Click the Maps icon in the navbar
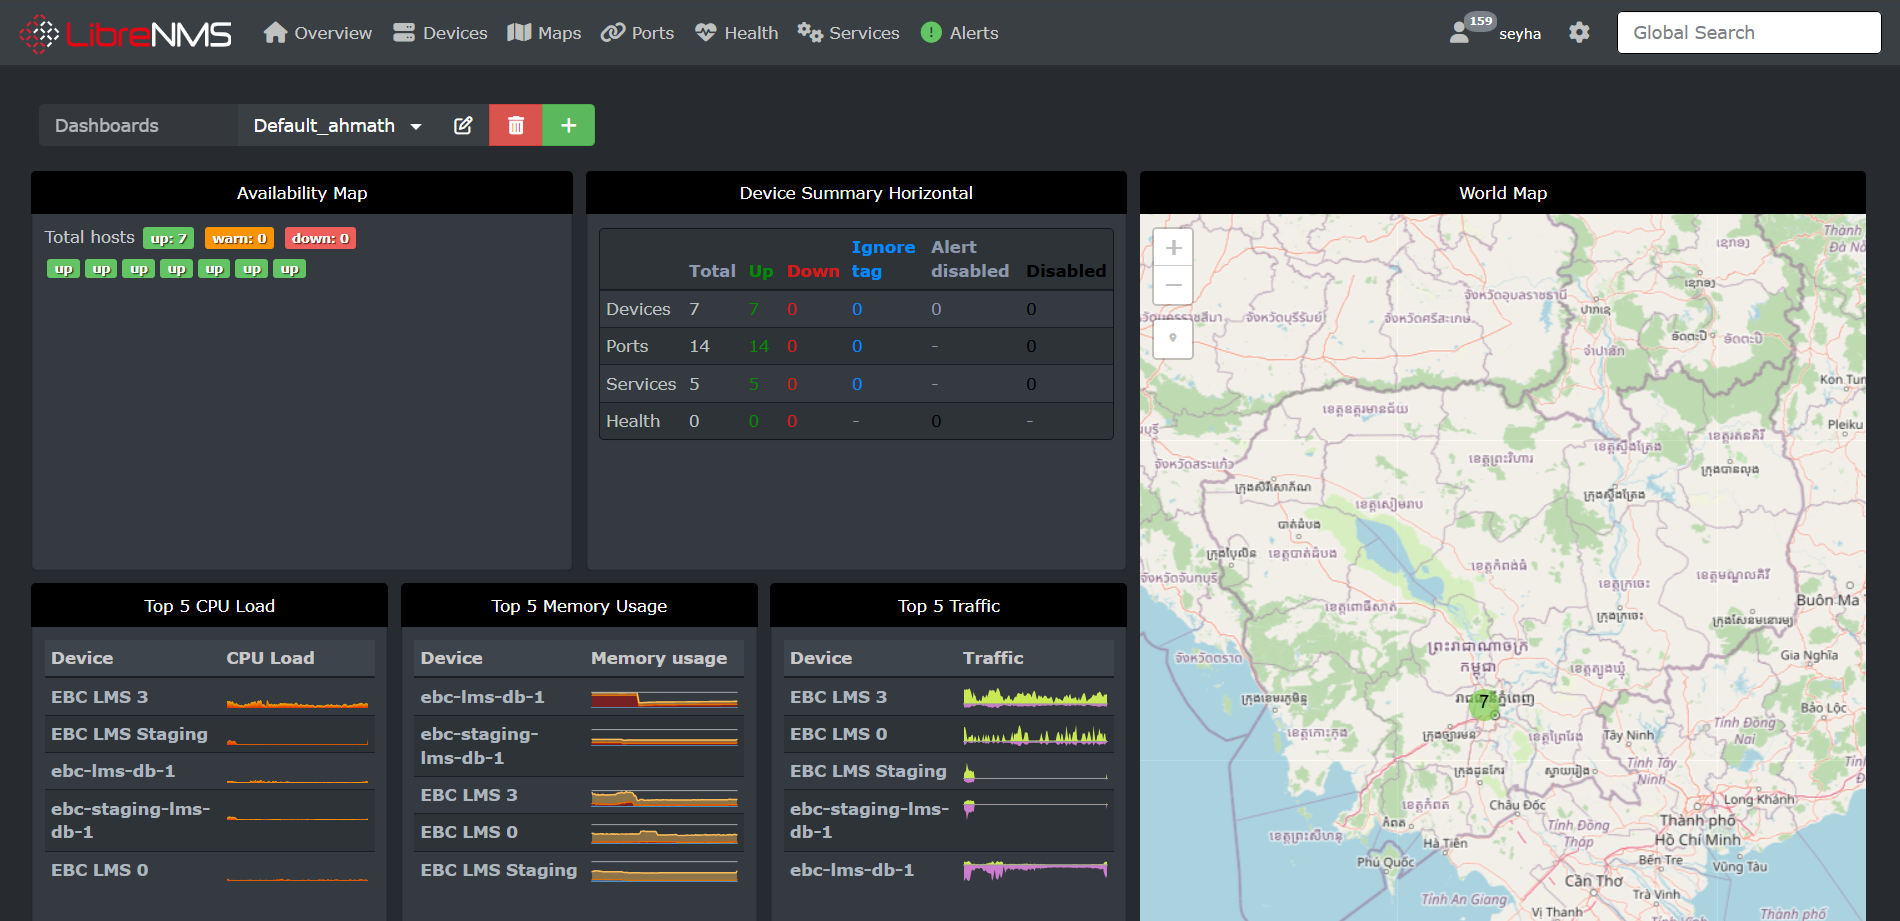The height and width of the screenshot is (921, 1900). [519, 31]
